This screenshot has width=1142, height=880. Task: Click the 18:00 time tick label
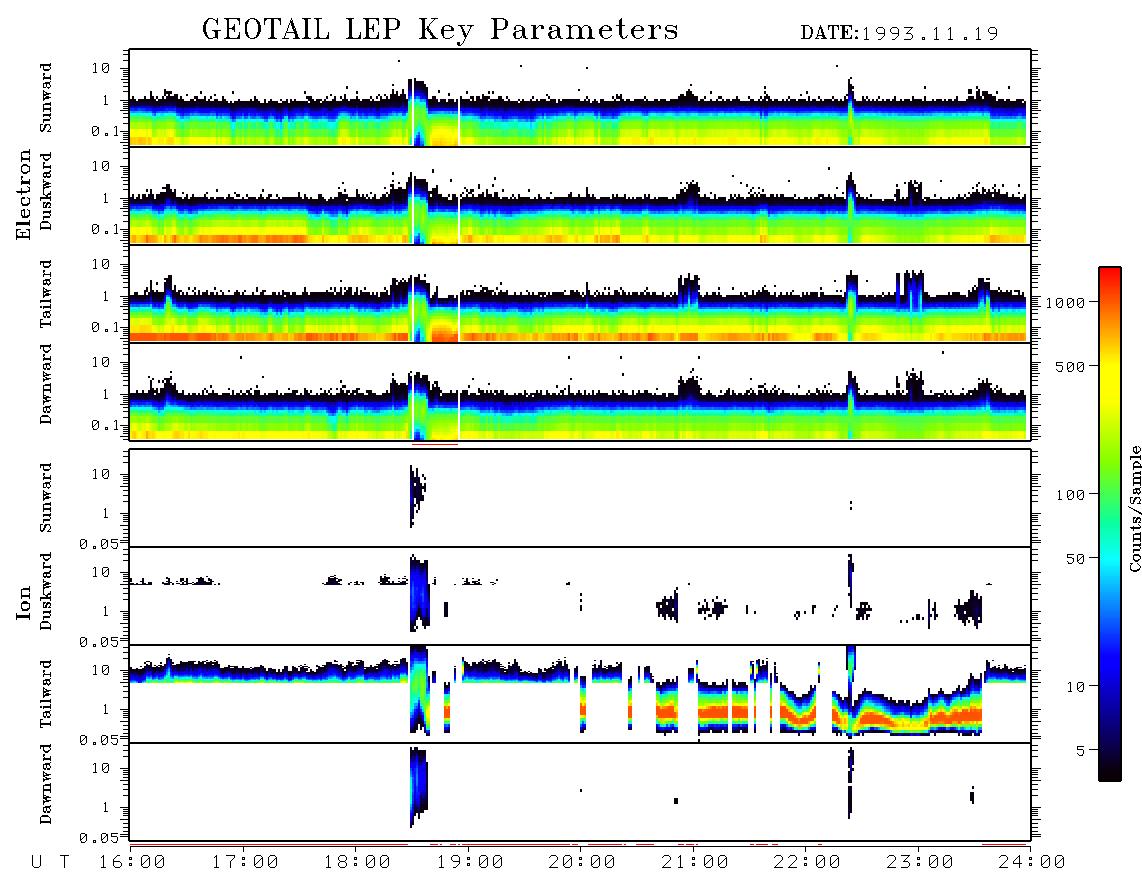(358, 862)
